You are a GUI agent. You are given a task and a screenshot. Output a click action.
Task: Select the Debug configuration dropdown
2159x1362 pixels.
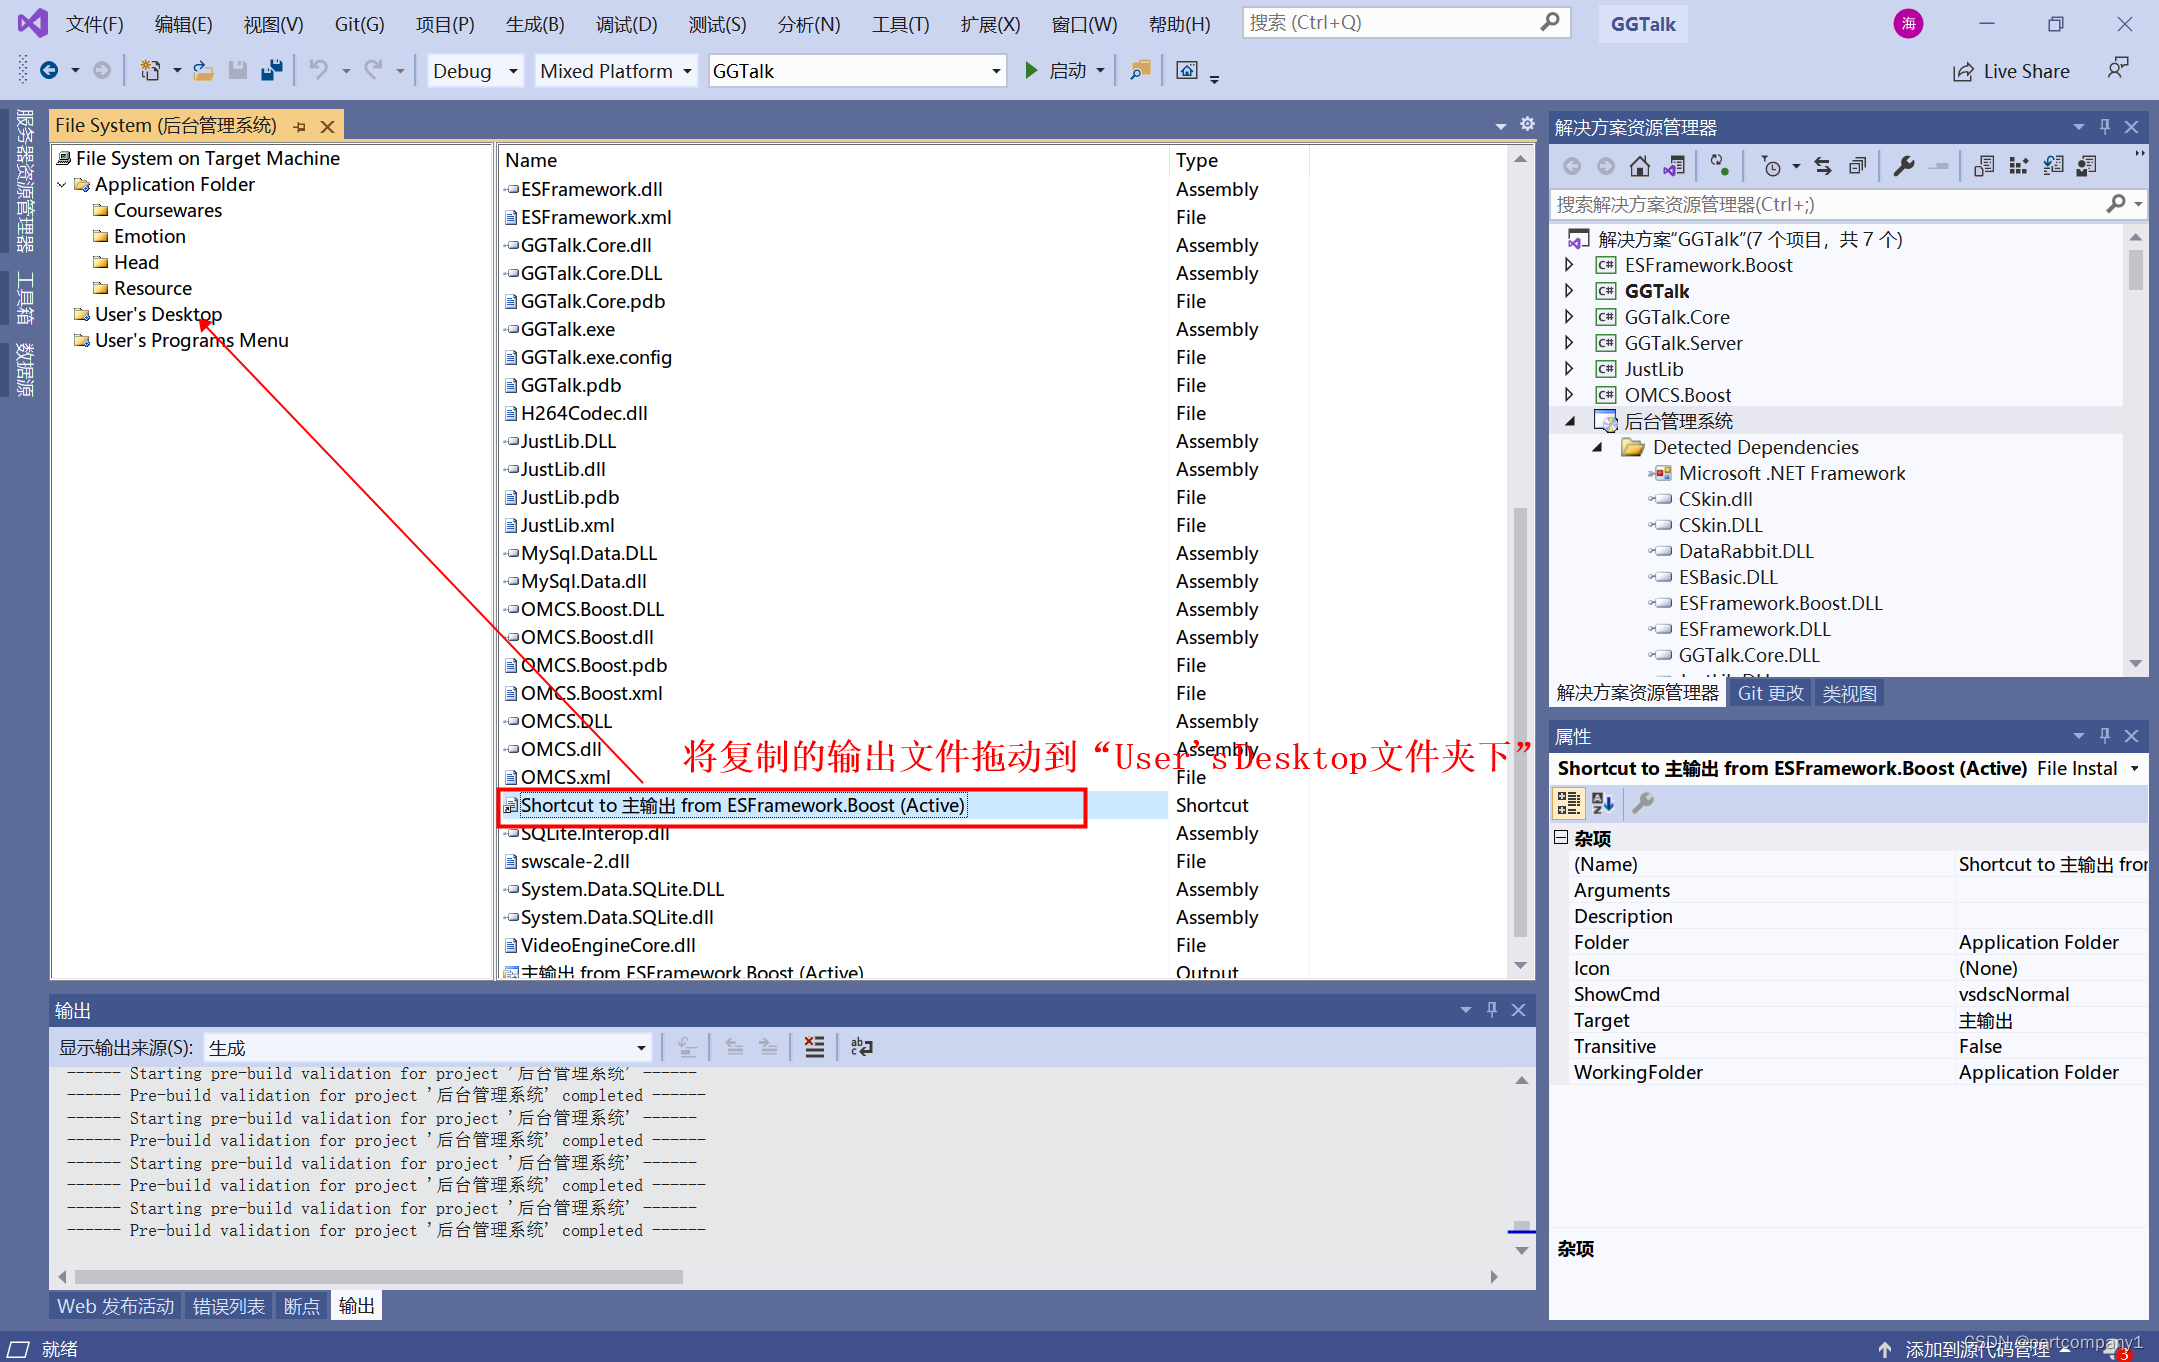[x=475, y=72]
